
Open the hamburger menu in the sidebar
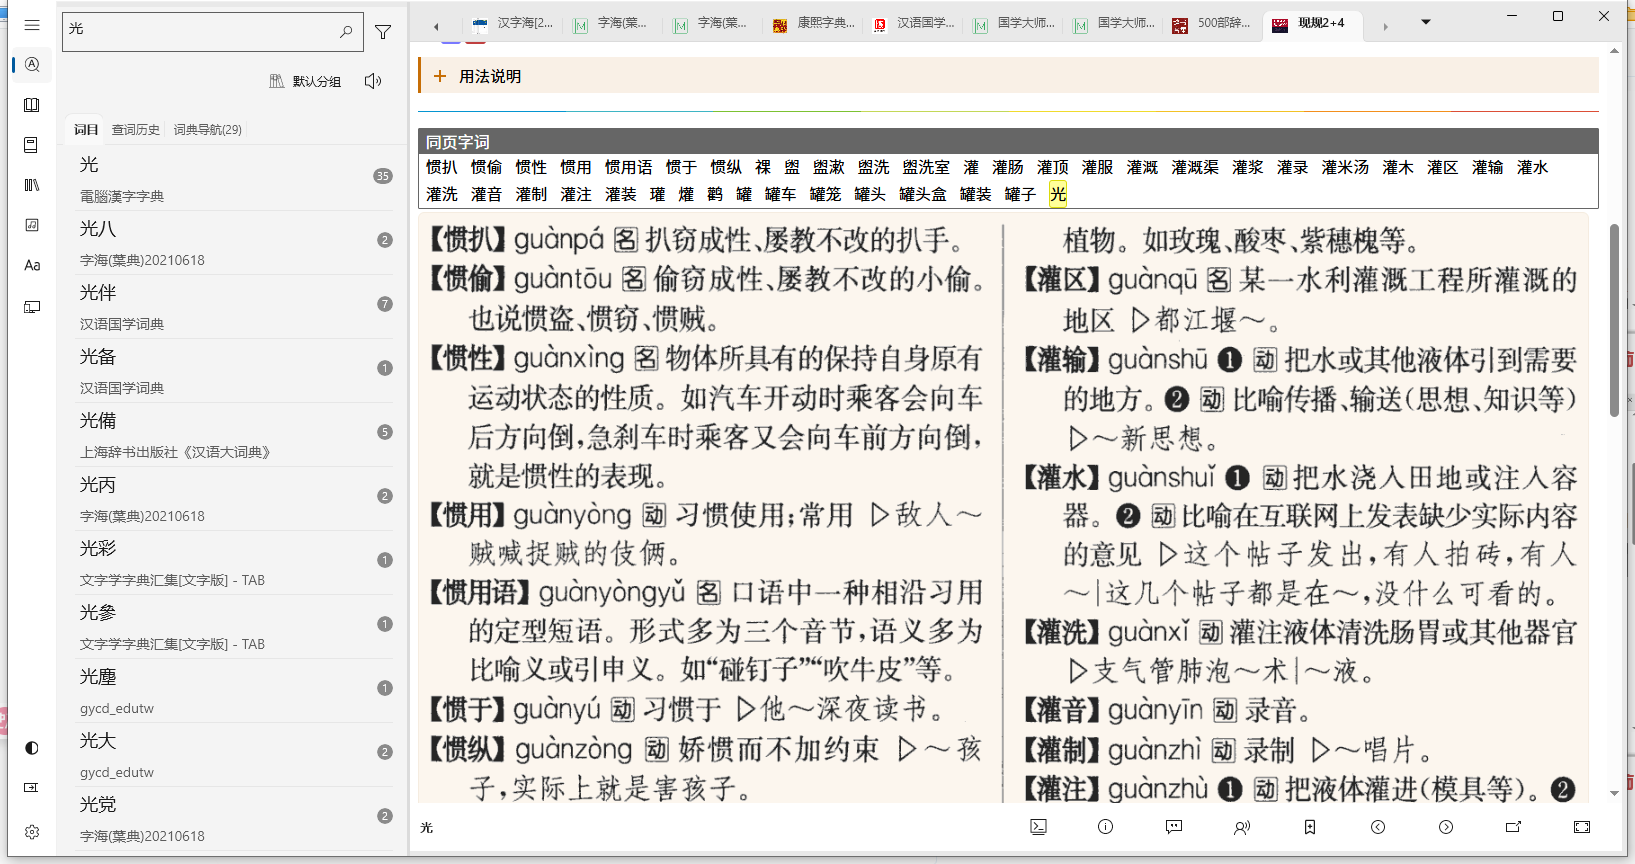coord(32,25)
